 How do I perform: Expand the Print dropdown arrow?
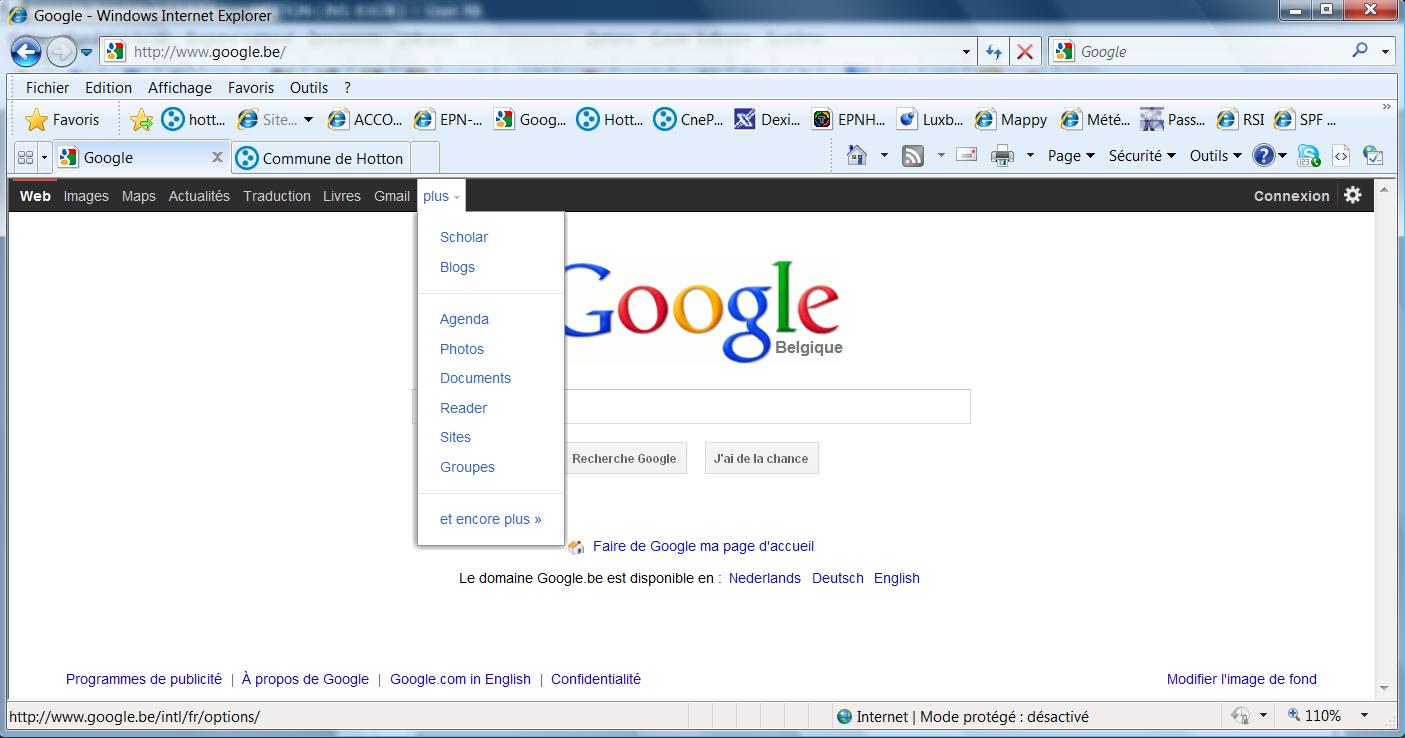coord(1030,156)
